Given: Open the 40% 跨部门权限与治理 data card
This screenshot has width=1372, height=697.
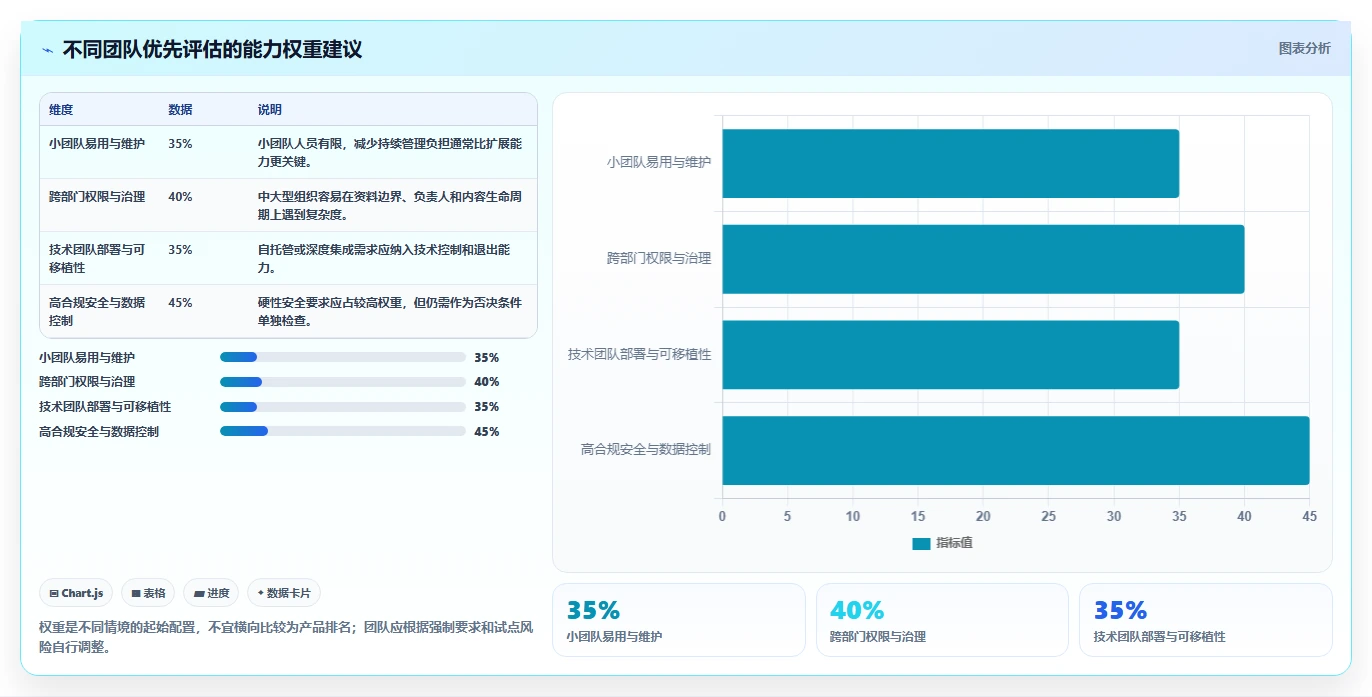Looking at the screenshot, I should pyautogui.click(x=942, y=620).
